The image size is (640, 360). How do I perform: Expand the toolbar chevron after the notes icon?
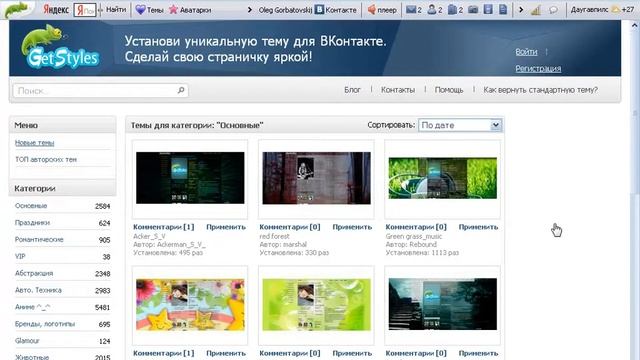pos(521,9)
